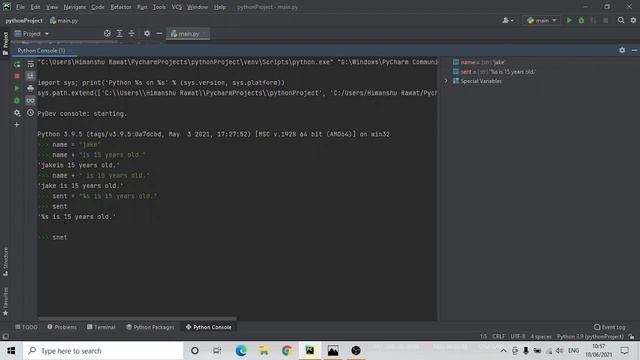
Task: Switch to main.py editor tab
Action: pyautogui.click(x=188, y=34)
